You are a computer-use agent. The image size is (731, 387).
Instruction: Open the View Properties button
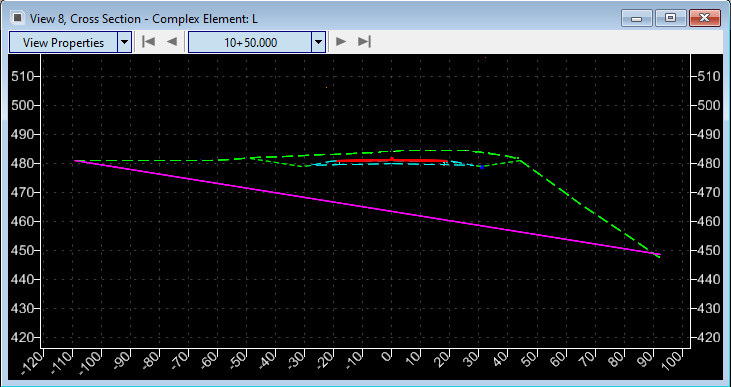[63, 42]
